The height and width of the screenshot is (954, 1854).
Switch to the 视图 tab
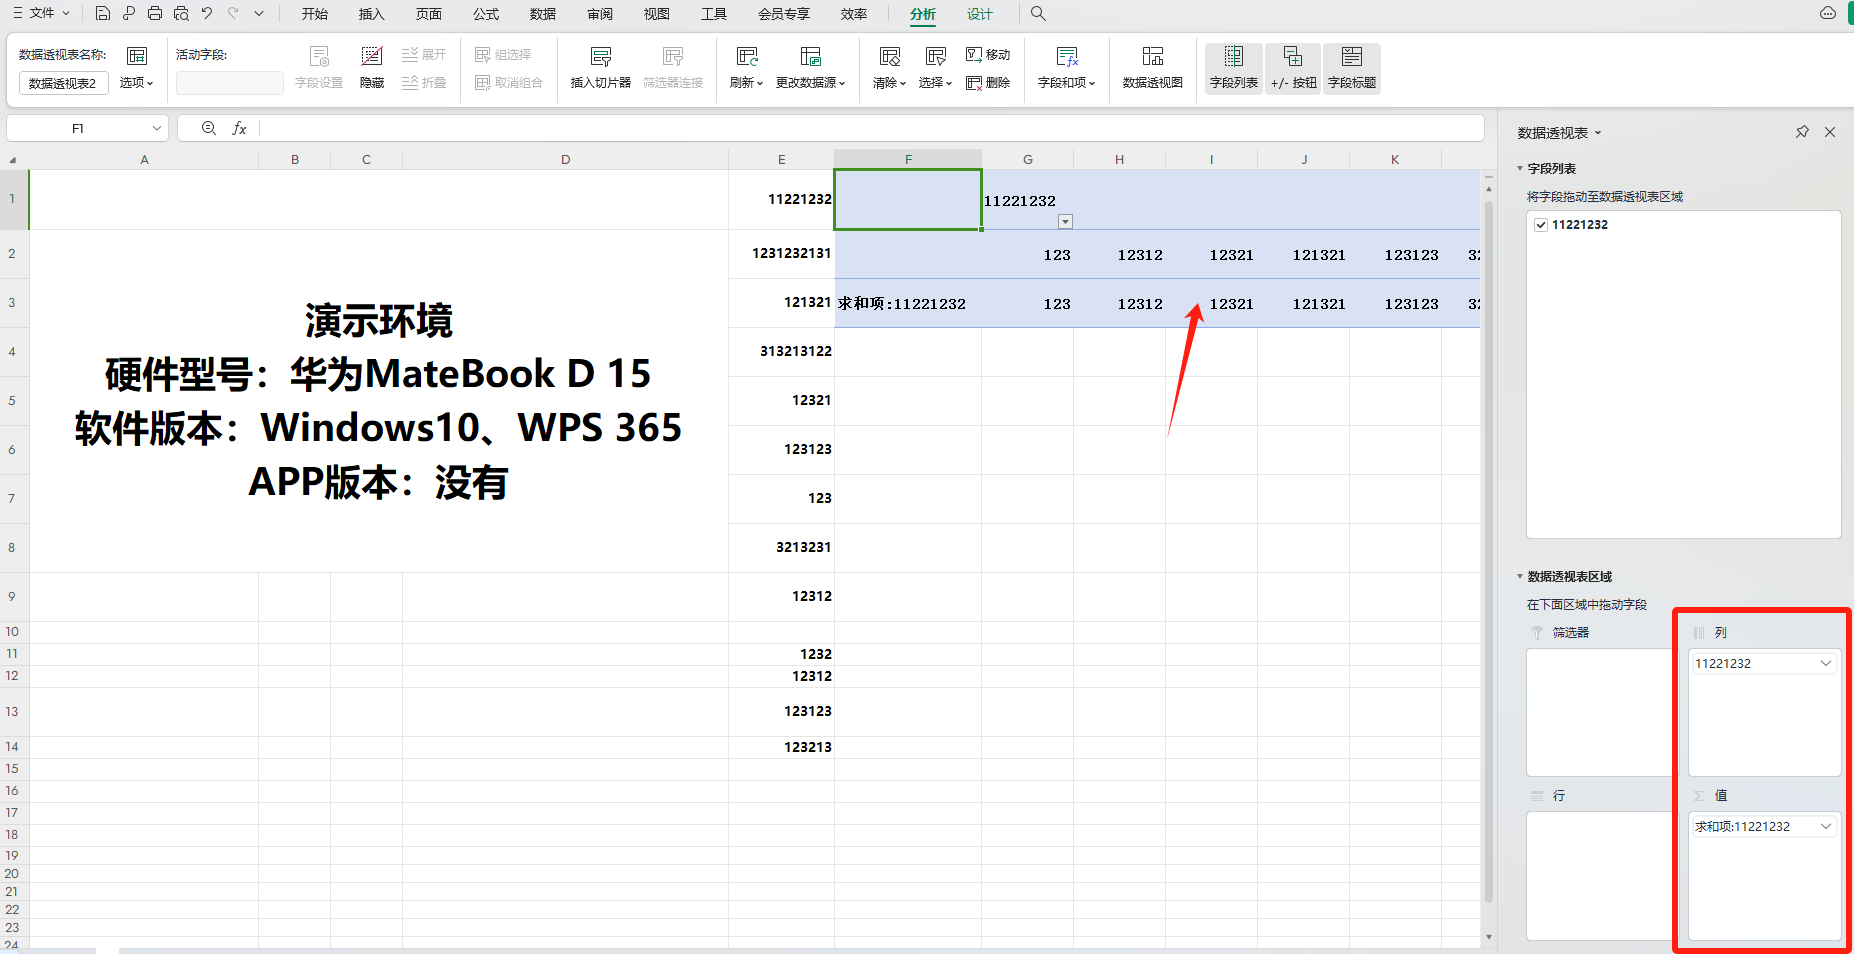657,13
